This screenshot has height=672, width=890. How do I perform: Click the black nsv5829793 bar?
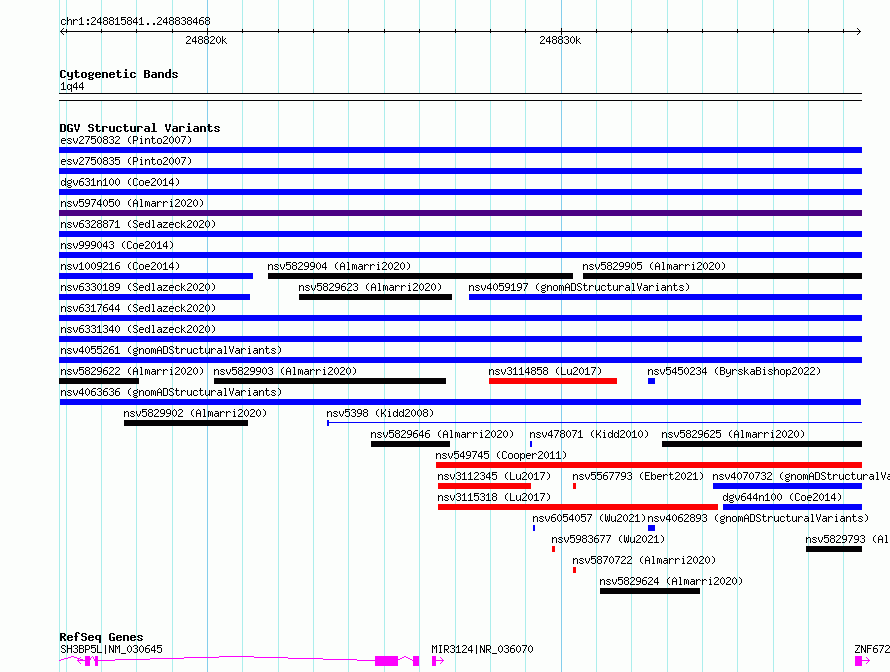[x=834, y=549]
